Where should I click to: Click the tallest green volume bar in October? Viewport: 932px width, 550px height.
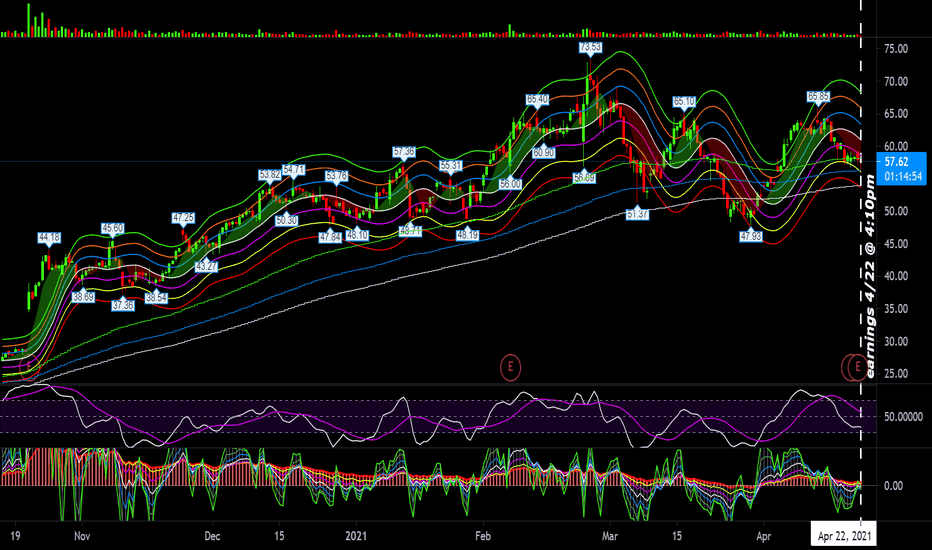(28, 20)
